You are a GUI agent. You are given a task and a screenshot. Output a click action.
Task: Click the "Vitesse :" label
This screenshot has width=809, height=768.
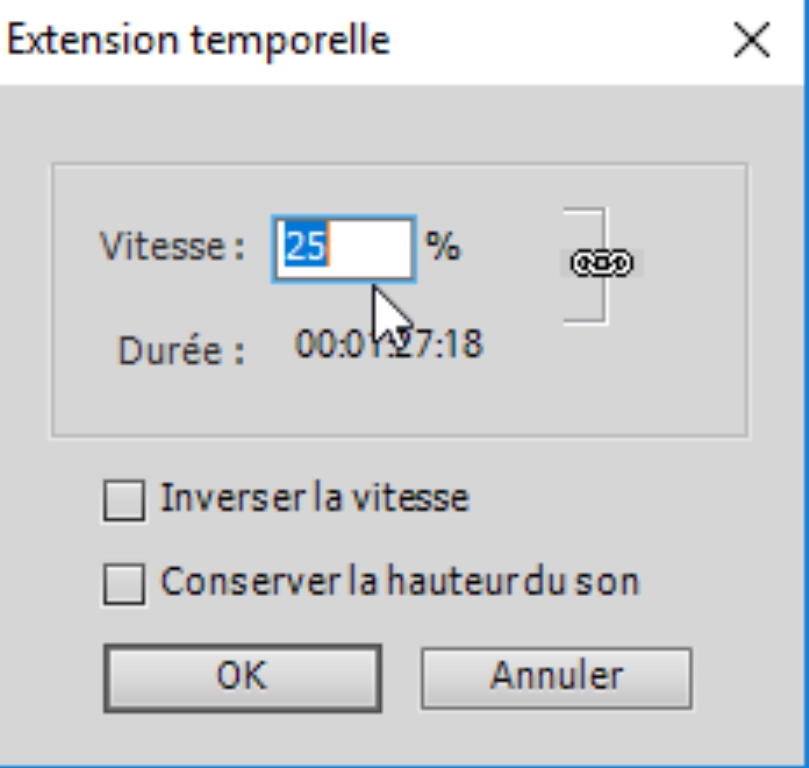(172, 247)
